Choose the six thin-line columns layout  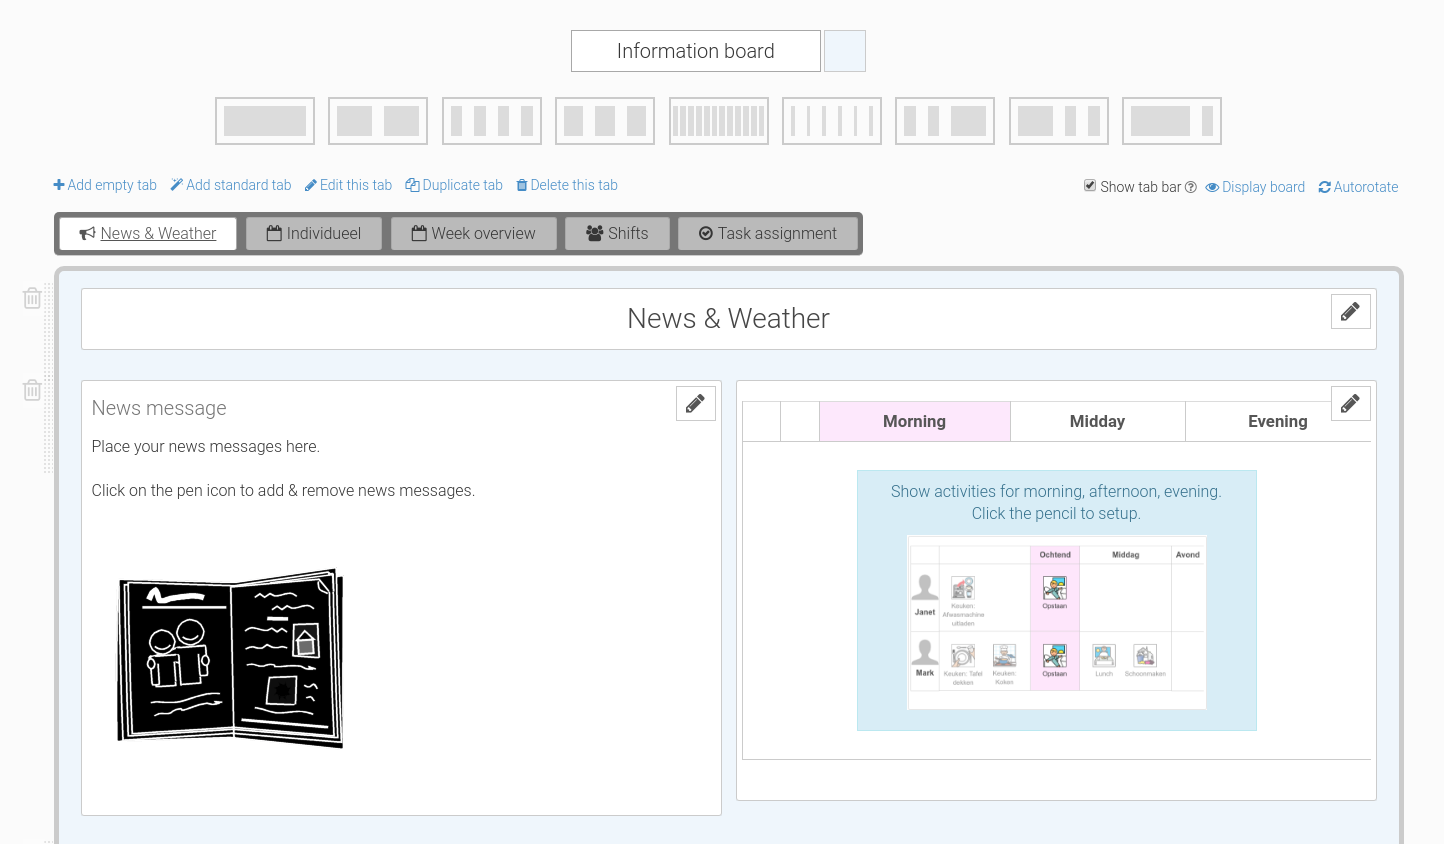(x=832, y=121)
